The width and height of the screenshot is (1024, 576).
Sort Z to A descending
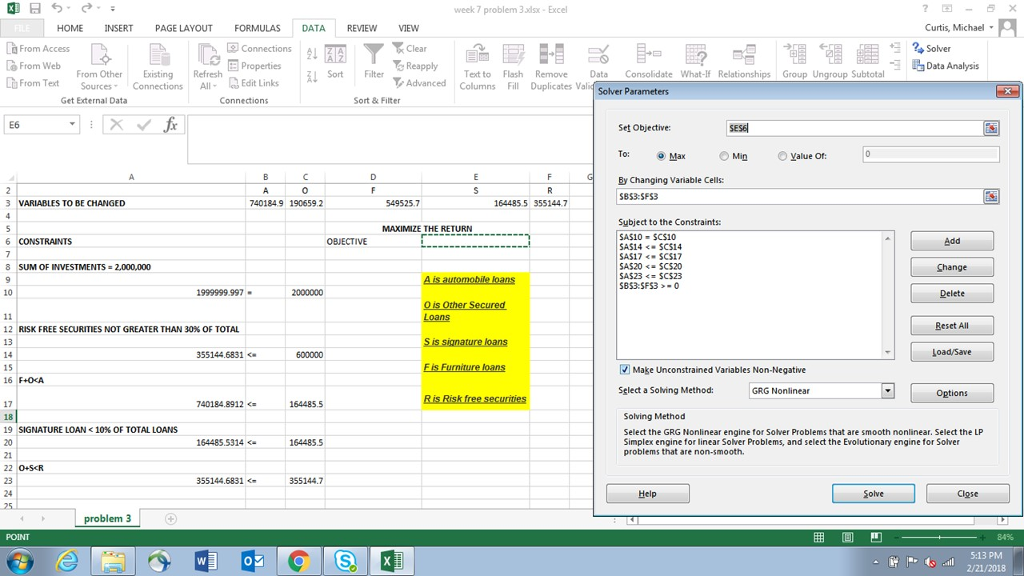pyautogui.click(x=312, y=76)
